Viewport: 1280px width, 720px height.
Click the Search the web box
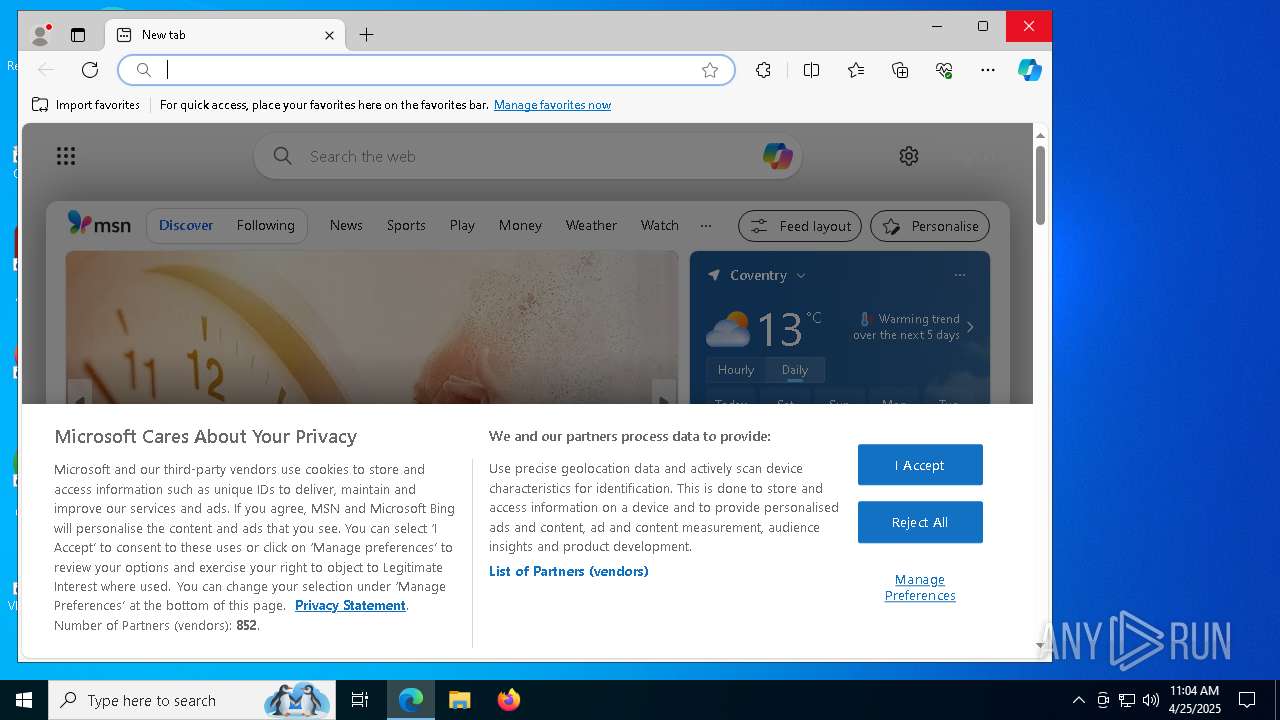528,156
